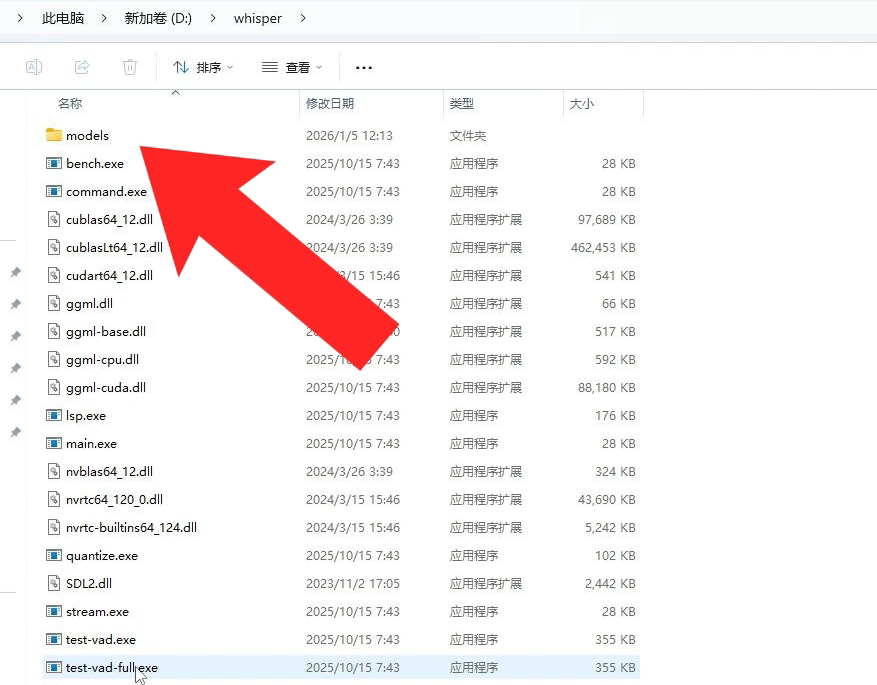
Task: Select the ggml-cpu.dll file icon
Action: click(x=54, y=359)
